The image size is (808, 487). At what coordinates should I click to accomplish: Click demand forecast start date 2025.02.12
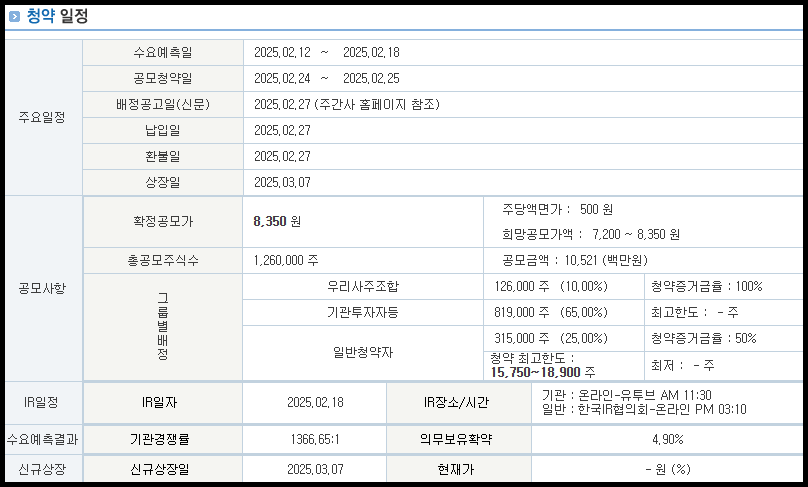click(x=282, y=53)
